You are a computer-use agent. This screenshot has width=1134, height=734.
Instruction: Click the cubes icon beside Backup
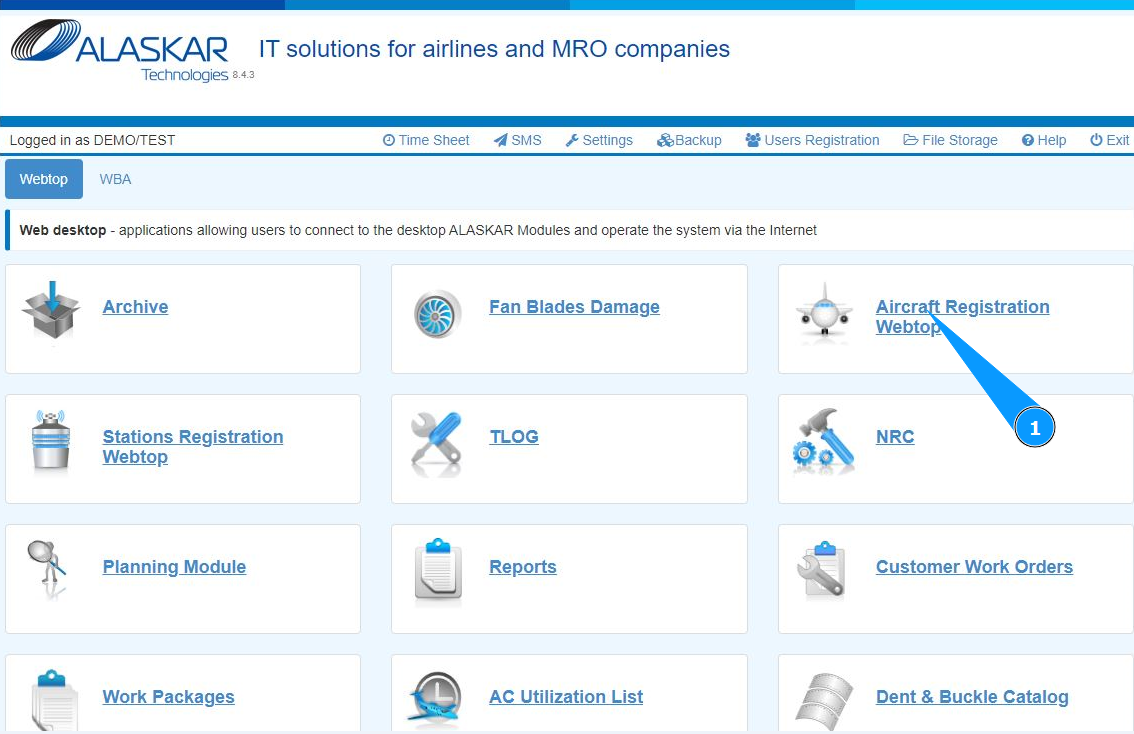665,140
